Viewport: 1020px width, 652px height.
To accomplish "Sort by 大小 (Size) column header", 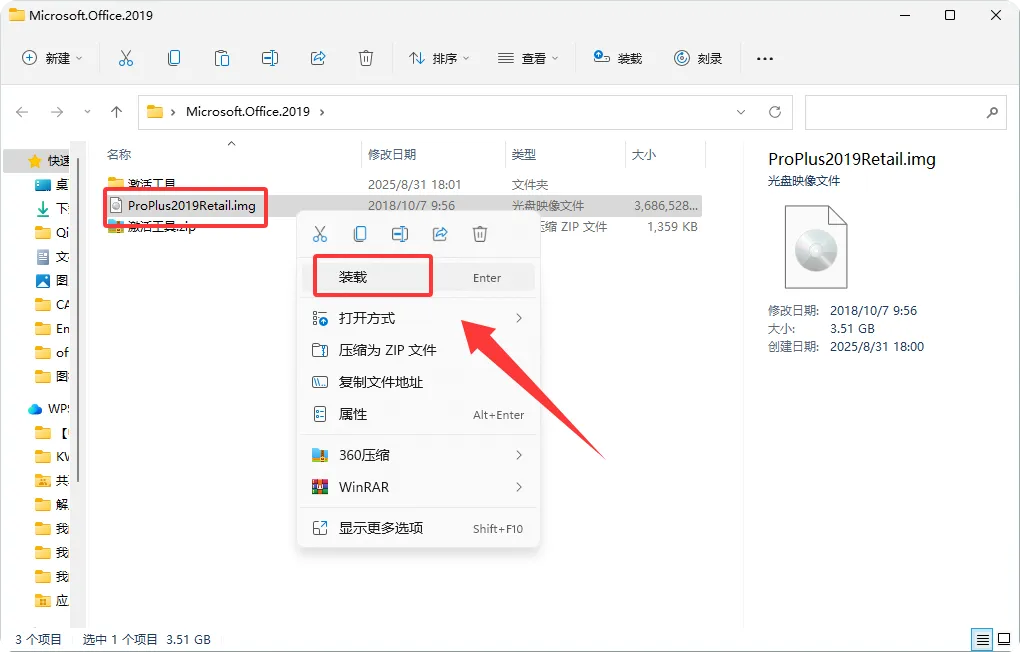I will pyautogui.click(x=644, y=154).
